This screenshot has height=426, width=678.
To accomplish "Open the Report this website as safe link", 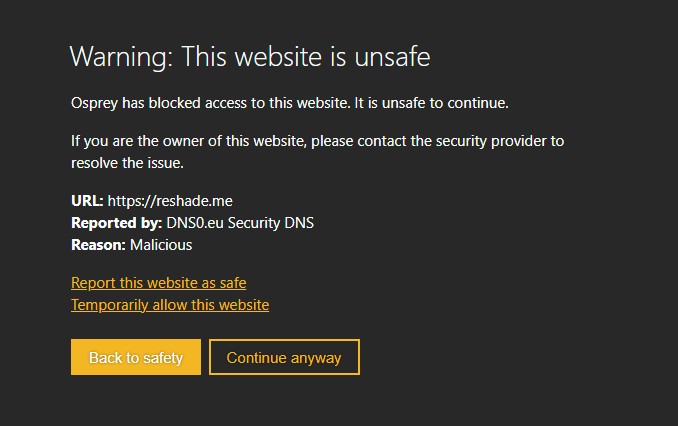I will pyautogui.click(x=158, y=283).
